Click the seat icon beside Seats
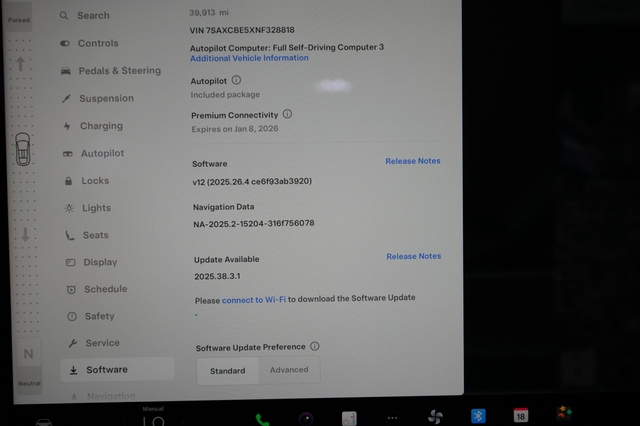640x426 pixels. coord(70,235)
